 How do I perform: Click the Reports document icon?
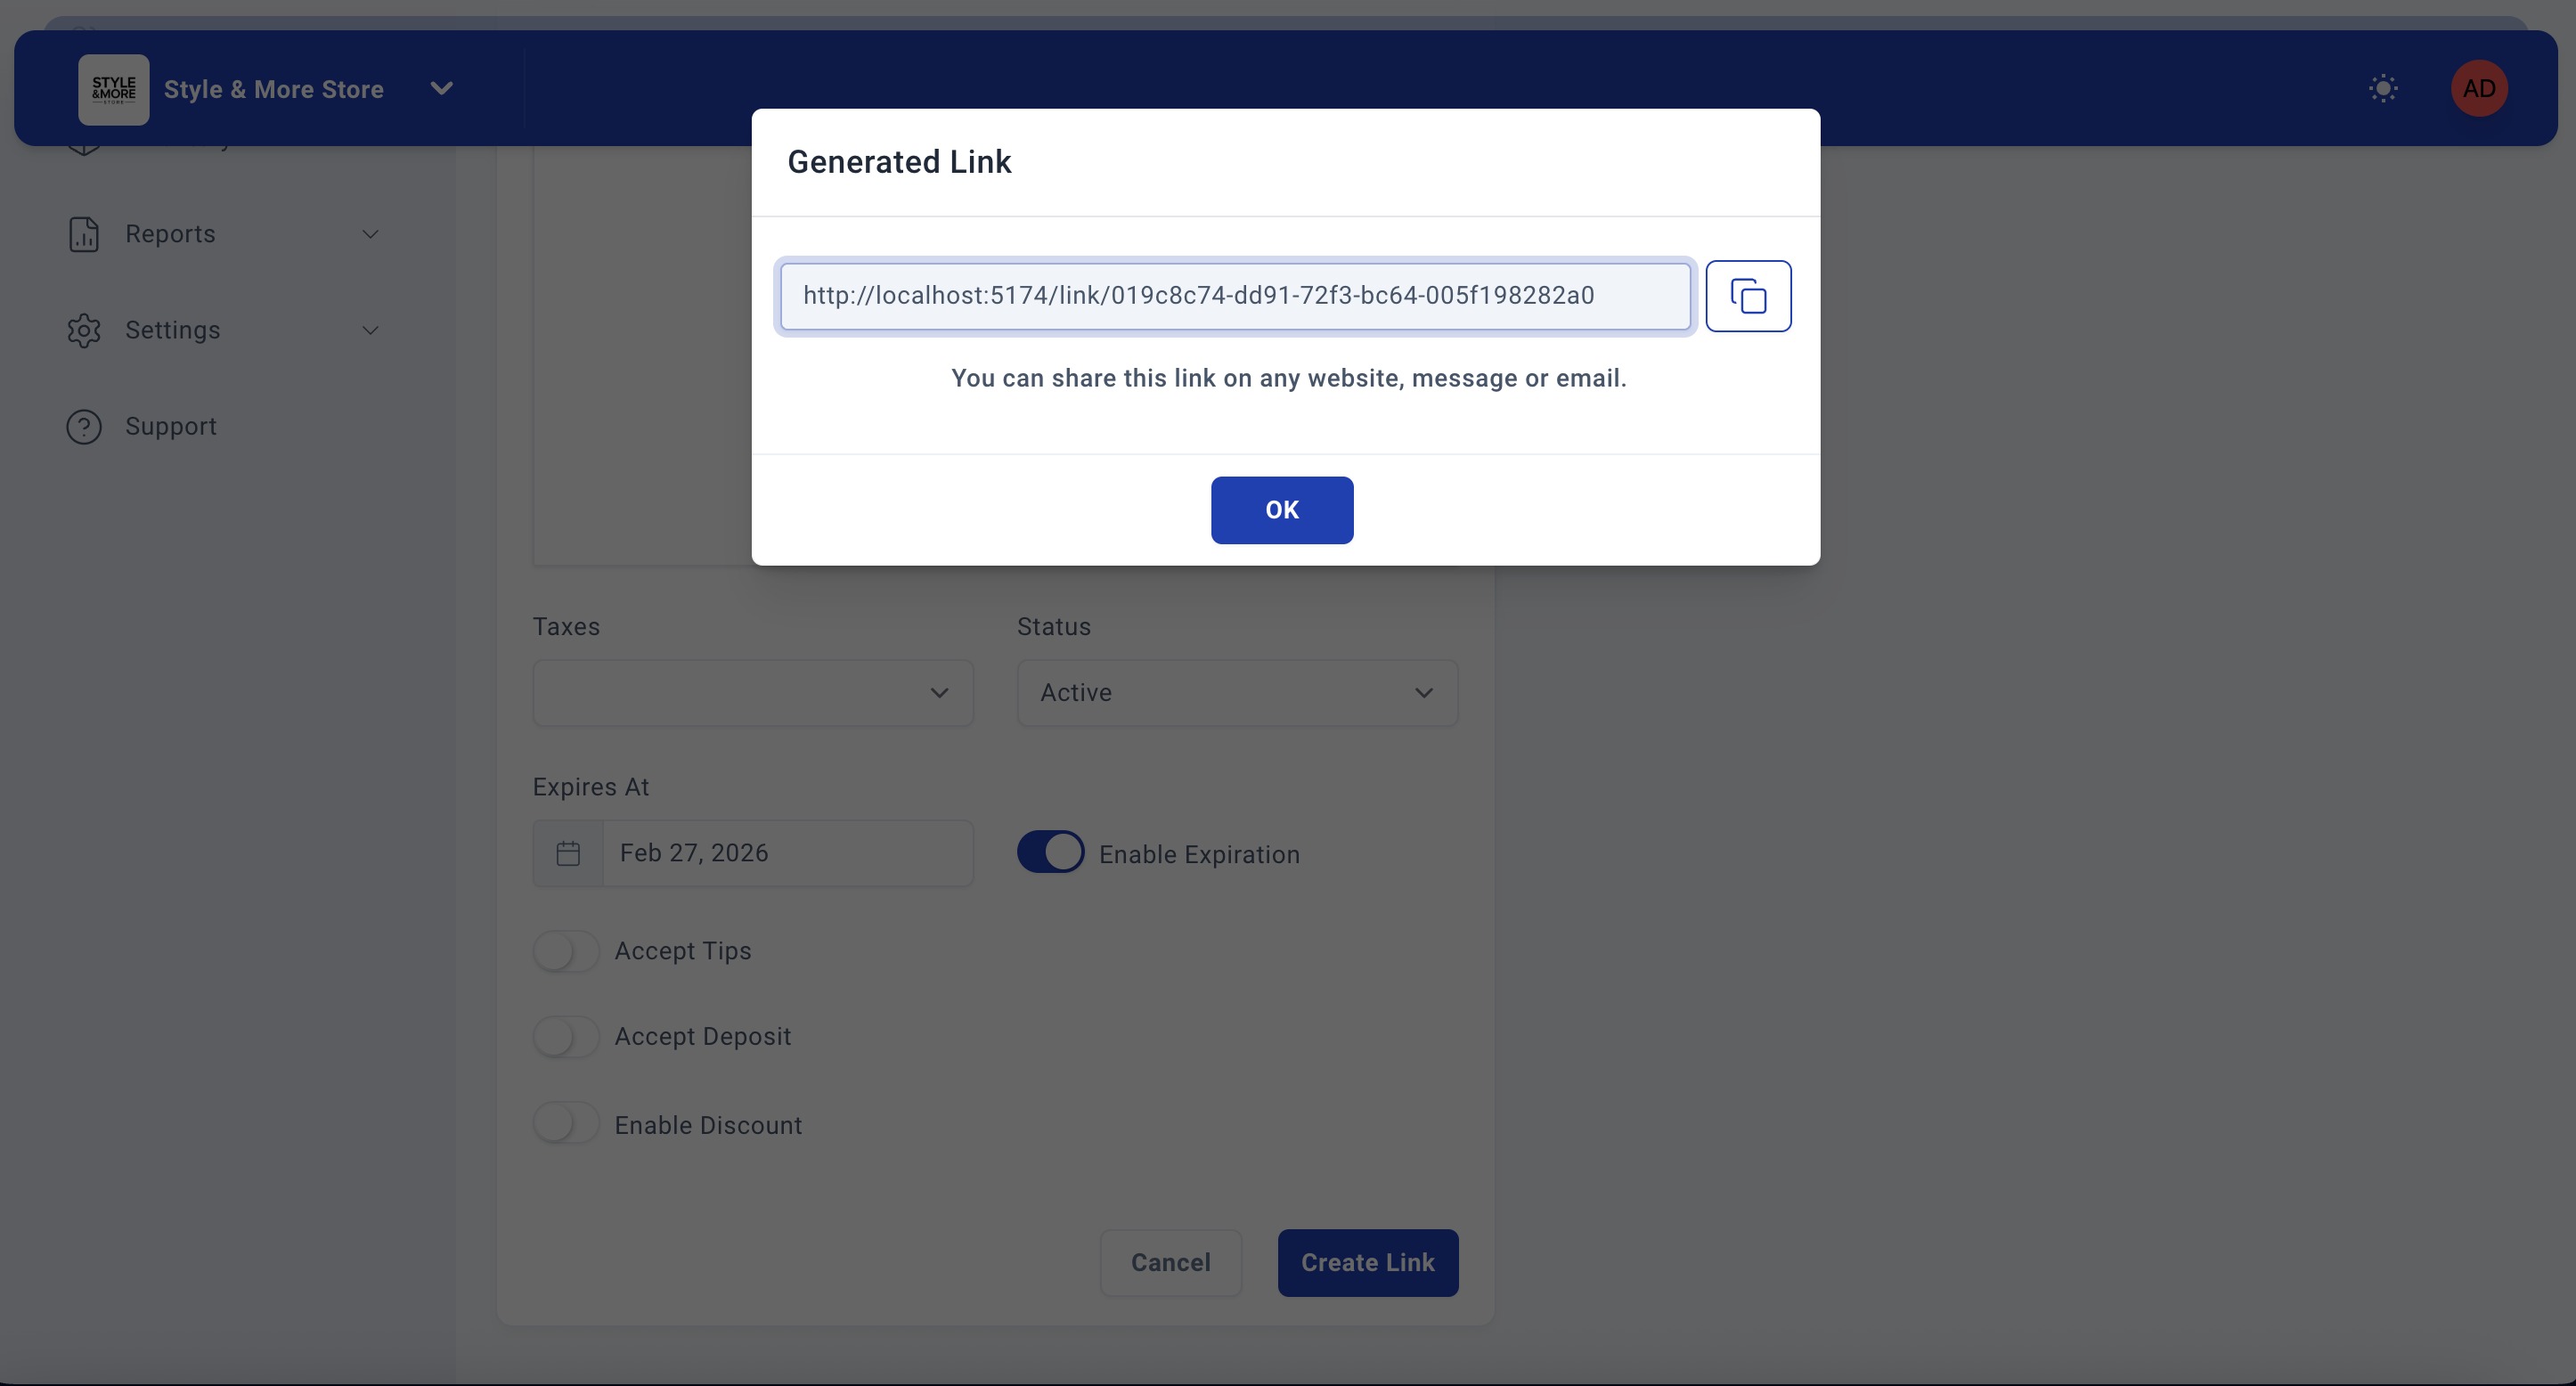point(84,234)
